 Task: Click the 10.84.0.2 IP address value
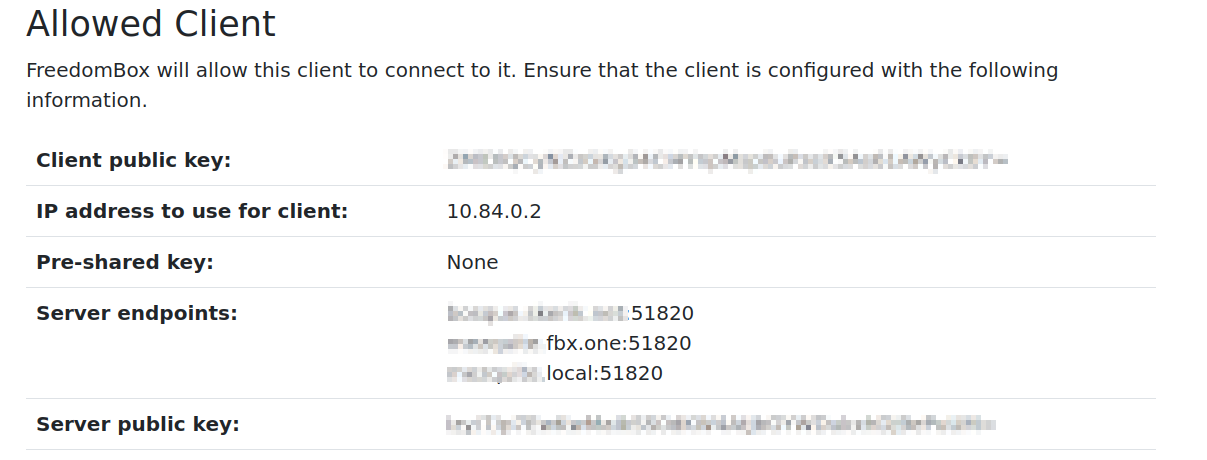(494, 211)
